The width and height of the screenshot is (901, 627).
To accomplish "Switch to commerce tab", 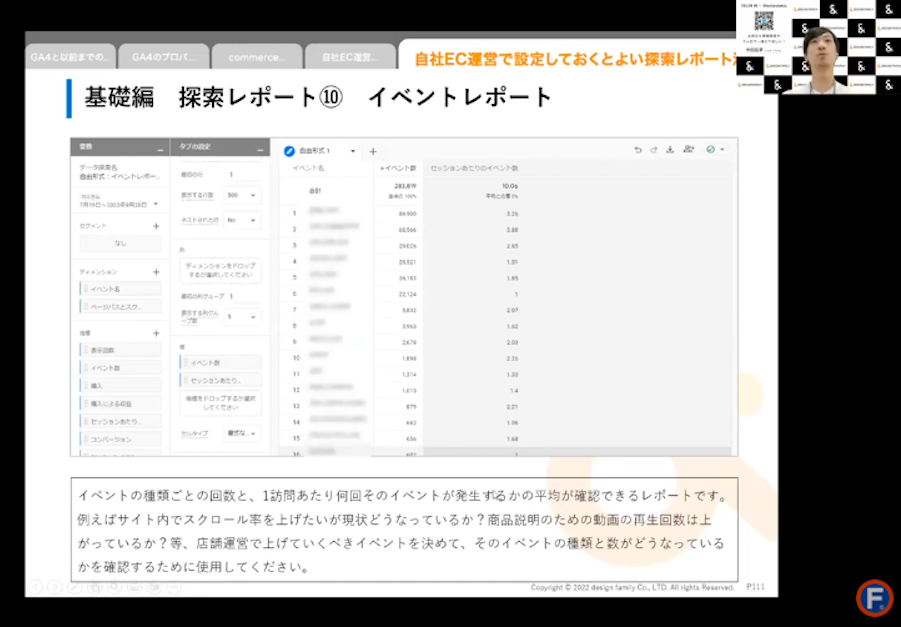I will 257,57.
